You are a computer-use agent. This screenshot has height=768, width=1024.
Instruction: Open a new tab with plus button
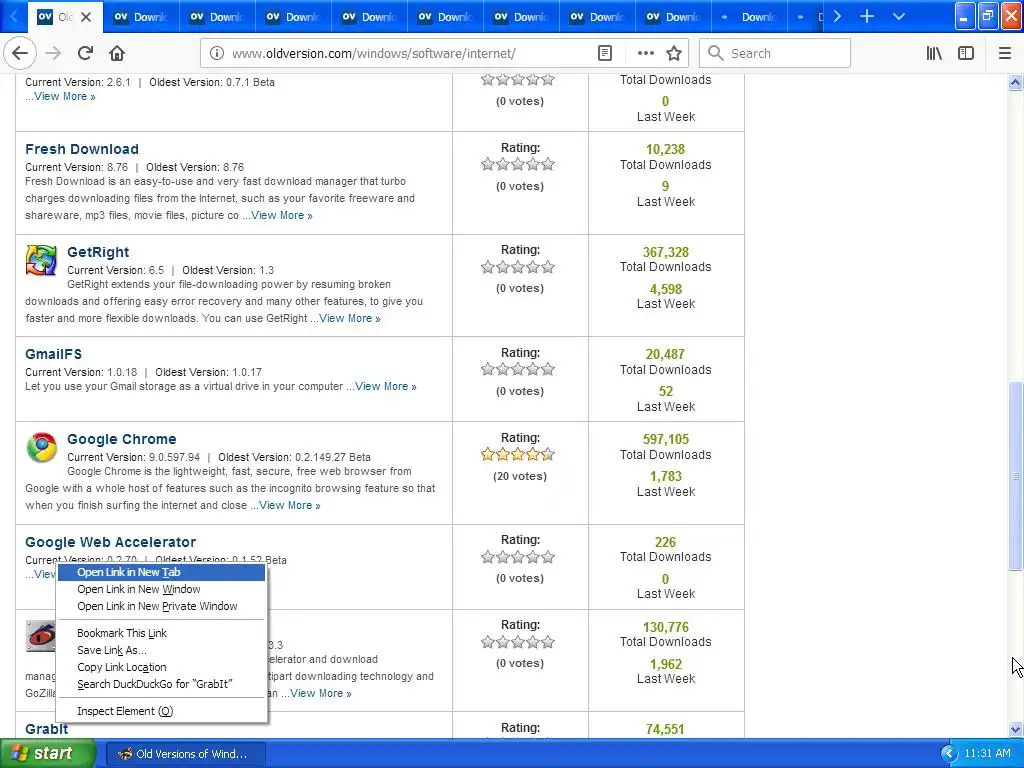point(867,16)
